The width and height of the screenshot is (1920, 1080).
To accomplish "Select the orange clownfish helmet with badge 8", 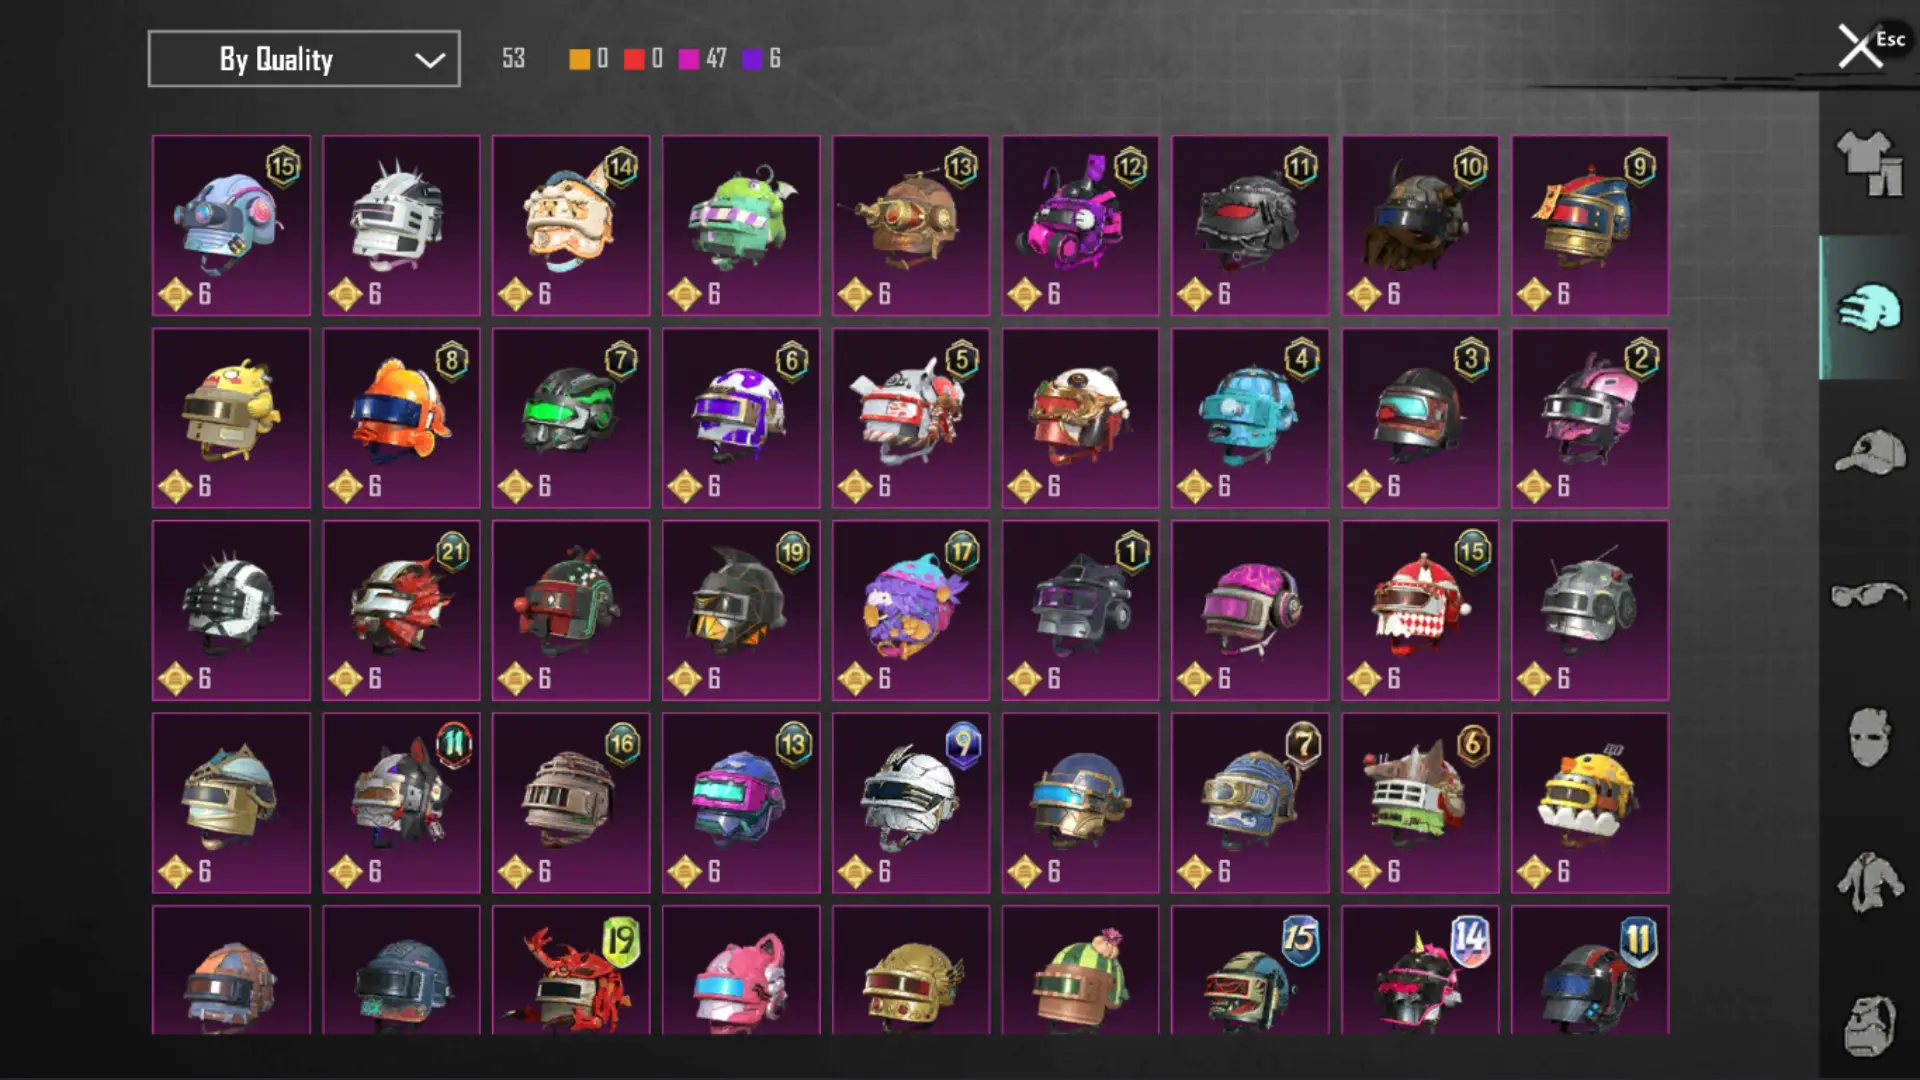I will [x=401, y=418].
